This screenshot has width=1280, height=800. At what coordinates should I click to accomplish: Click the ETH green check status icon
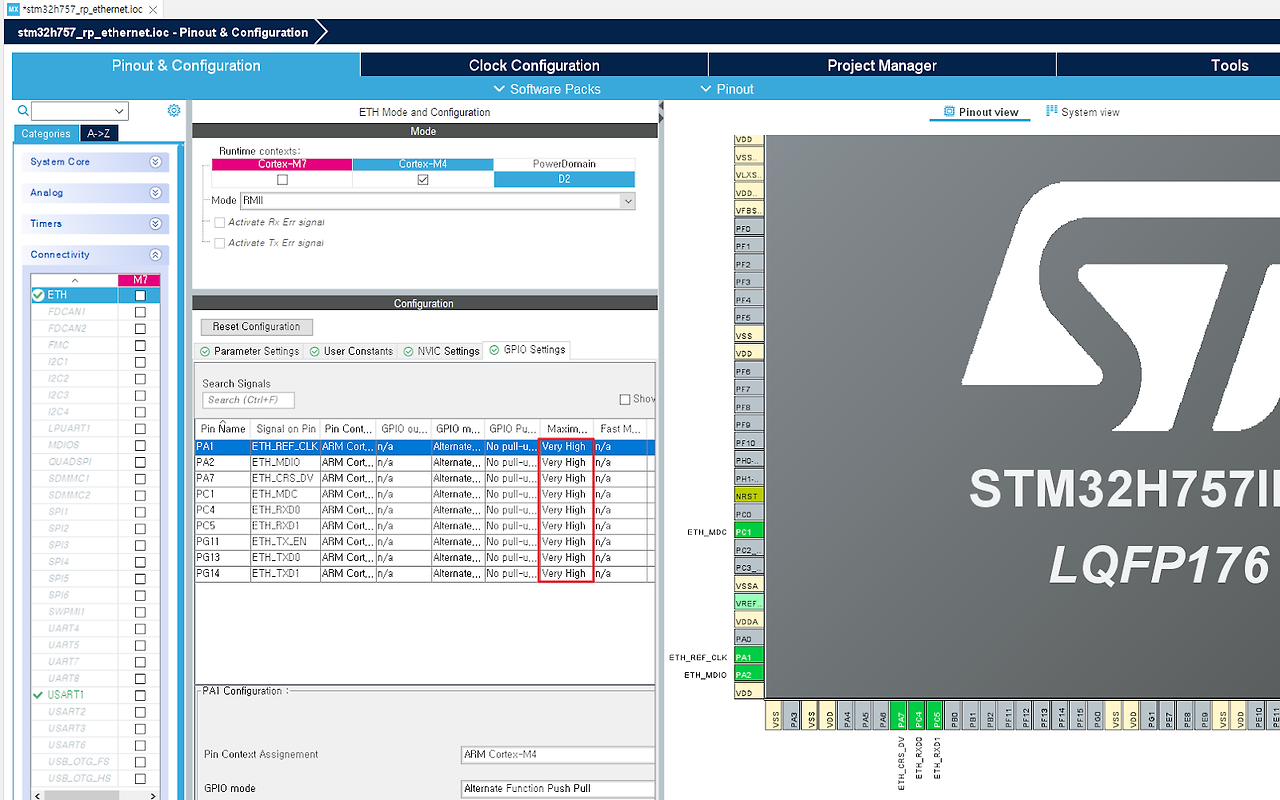pyautogui.click(x=38, y=295)
